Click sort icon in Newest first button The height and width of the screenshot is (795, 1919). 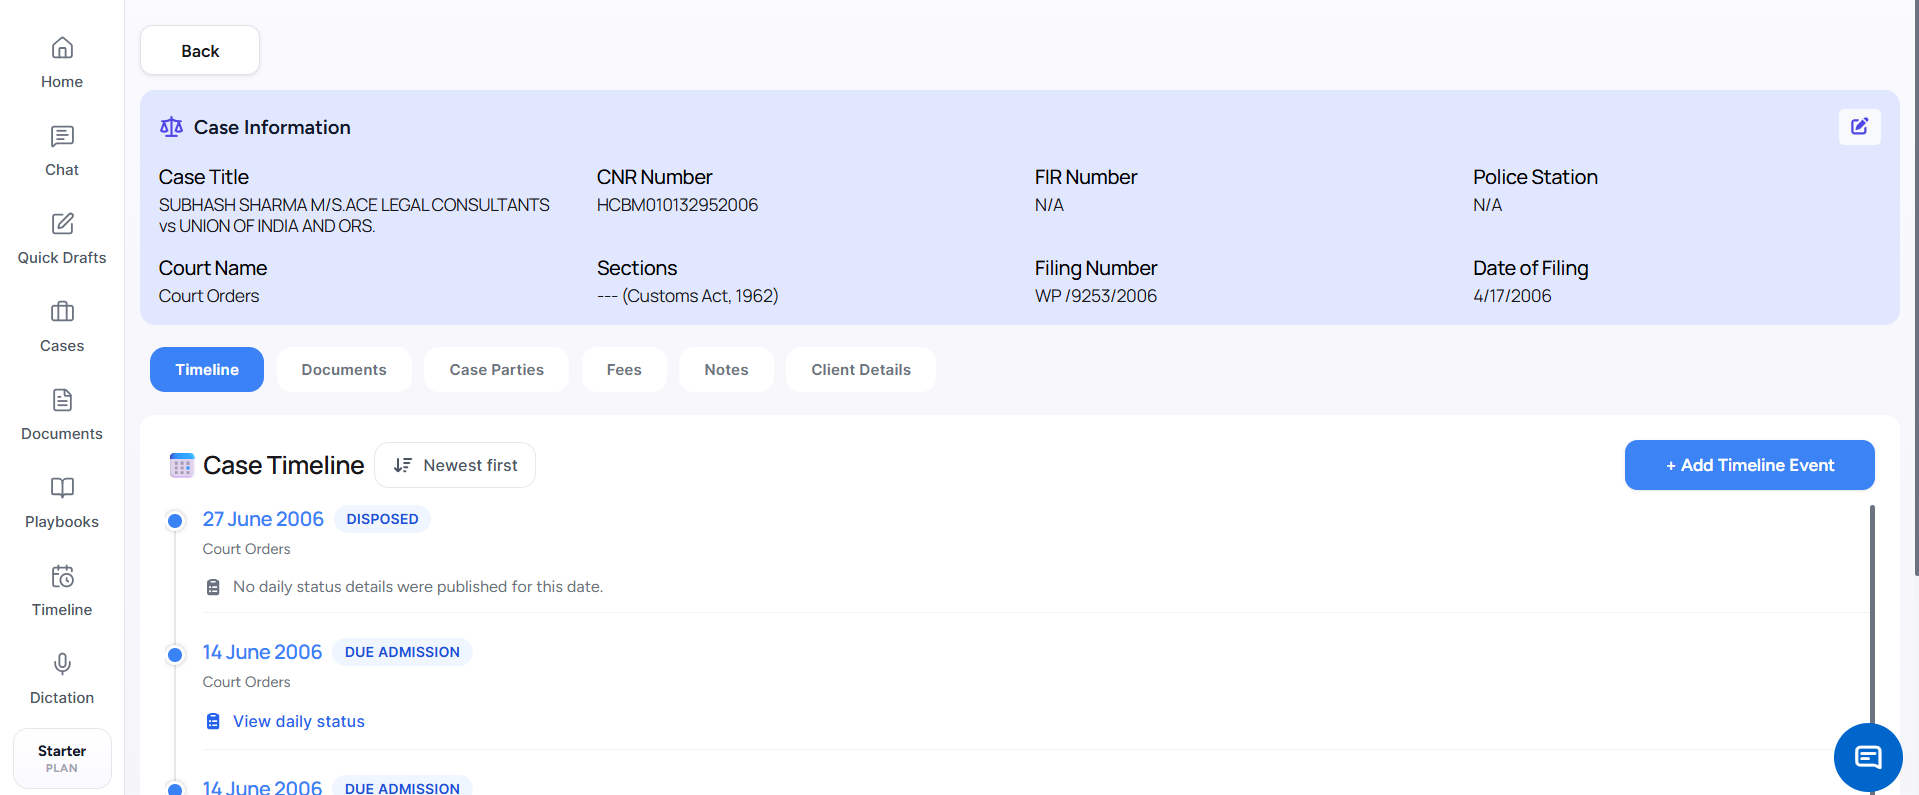pos(402,465)
